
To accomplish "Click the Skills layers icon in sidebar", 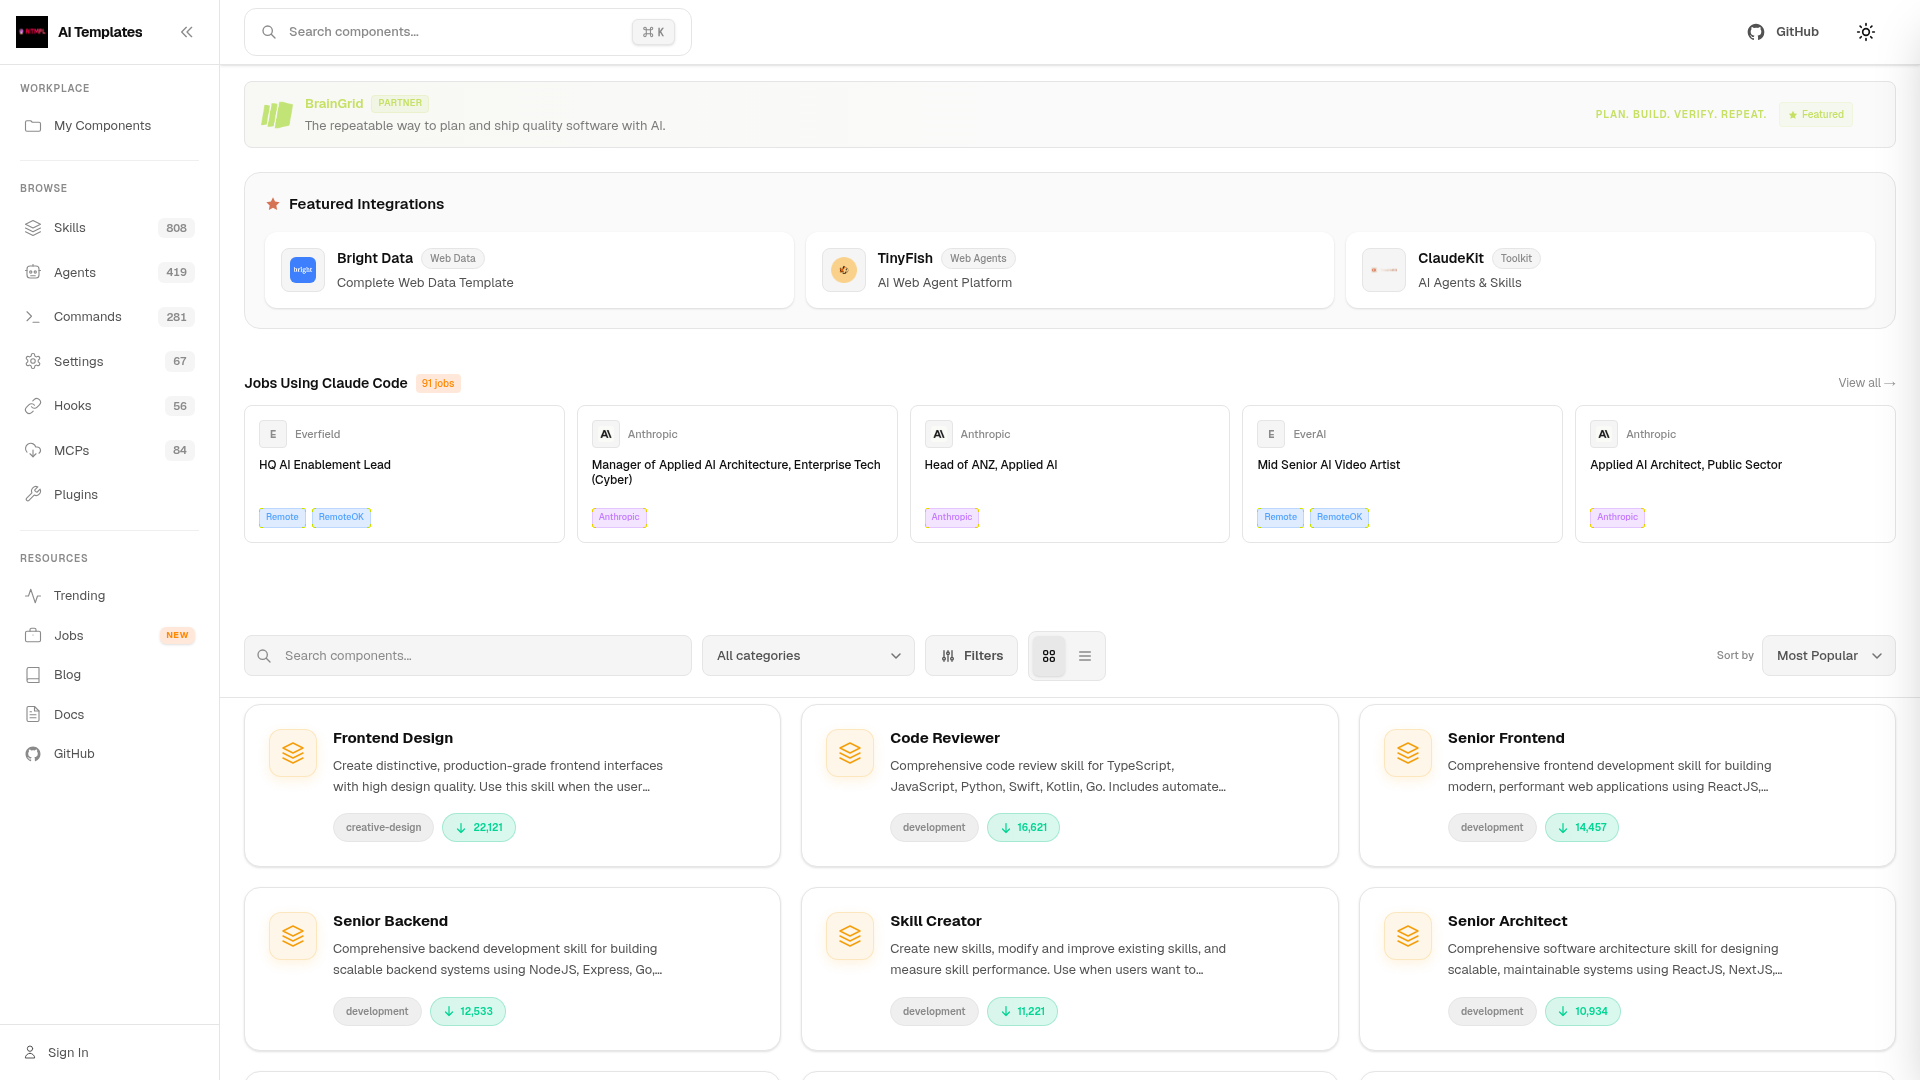I will pyautogui.click(x=33, y=228).
